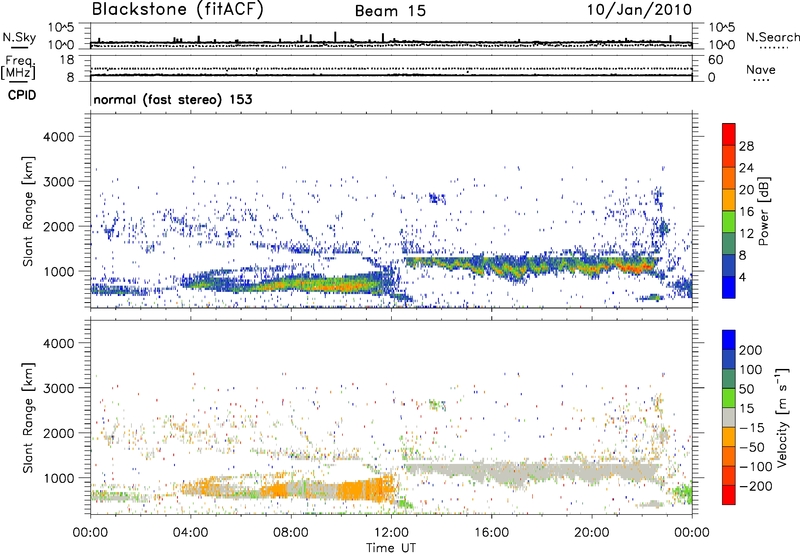
Task: Click the '200' label on velocity scale
Action: click(751, 350)
